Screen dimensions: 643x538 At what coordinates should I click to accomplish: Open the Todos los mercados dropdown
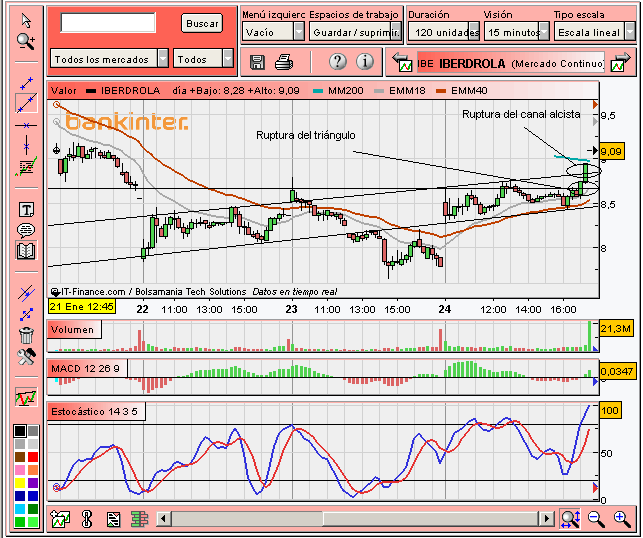point(109,59)
